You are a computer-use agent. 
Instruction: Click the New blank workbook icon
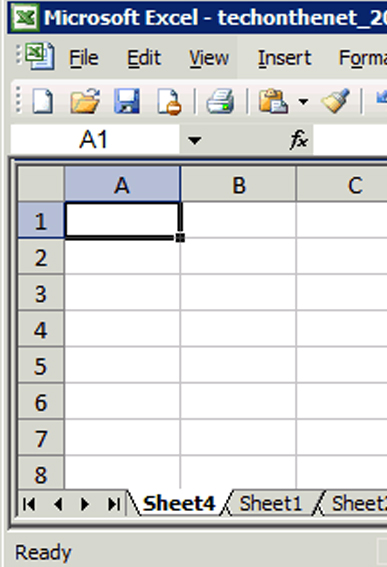click(43, 101)
